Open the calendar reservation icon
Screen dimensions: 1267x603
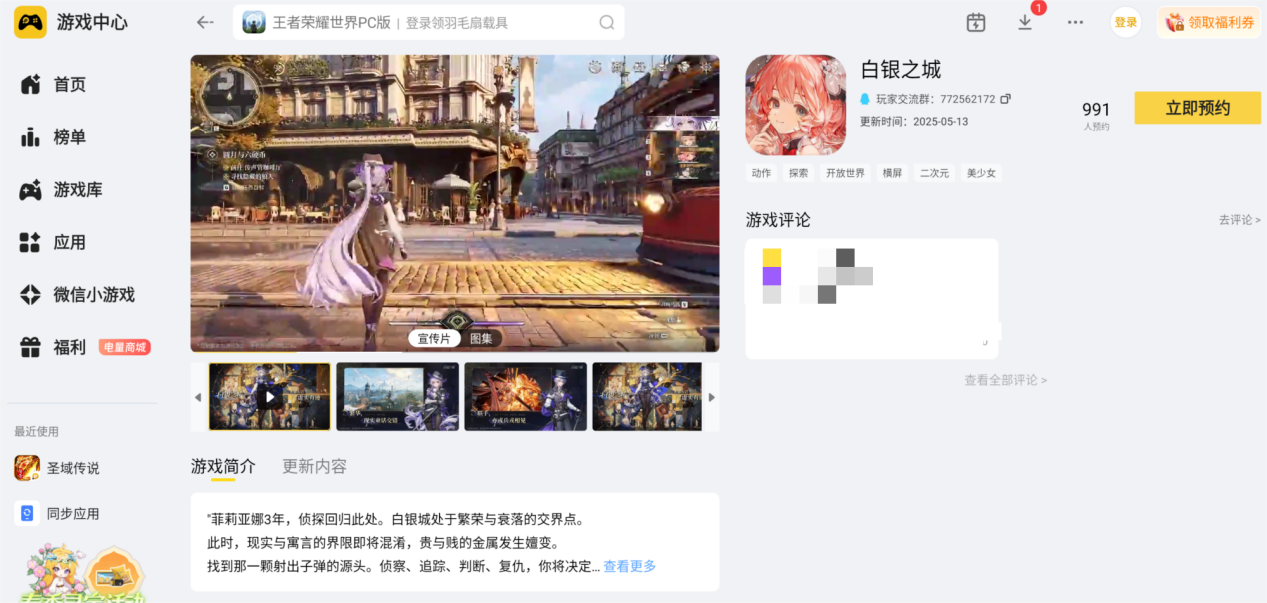[x=976, y=22]
